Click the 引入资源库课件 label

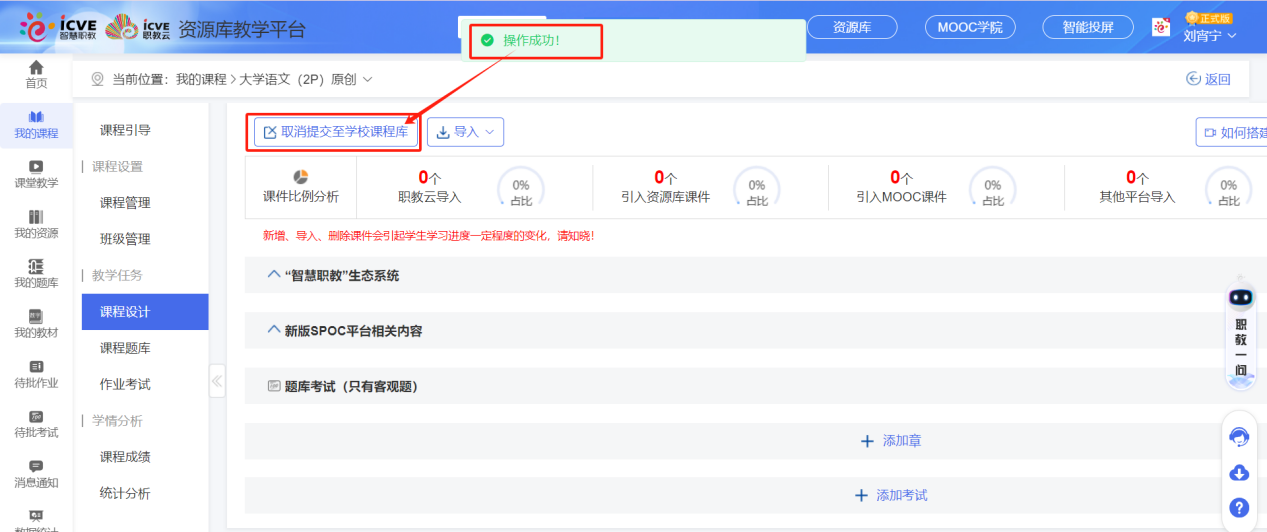[x=665, y=197]
